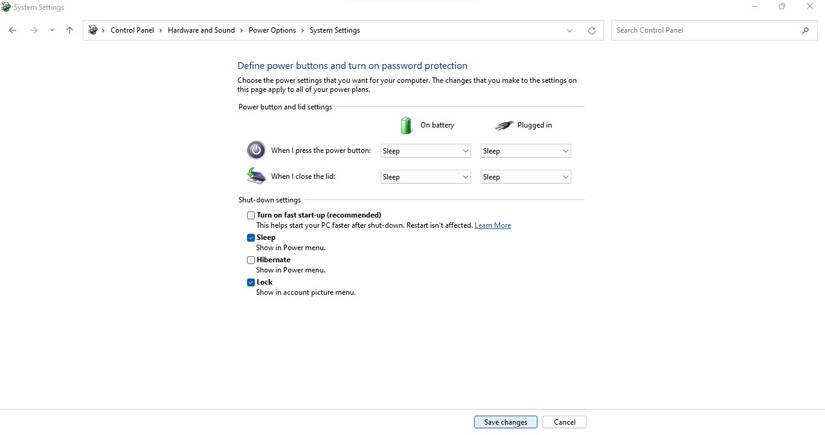The width and height of the screenshot is (825, 435).
Task: Close the System Settings window
Action: tap(810, 6)
